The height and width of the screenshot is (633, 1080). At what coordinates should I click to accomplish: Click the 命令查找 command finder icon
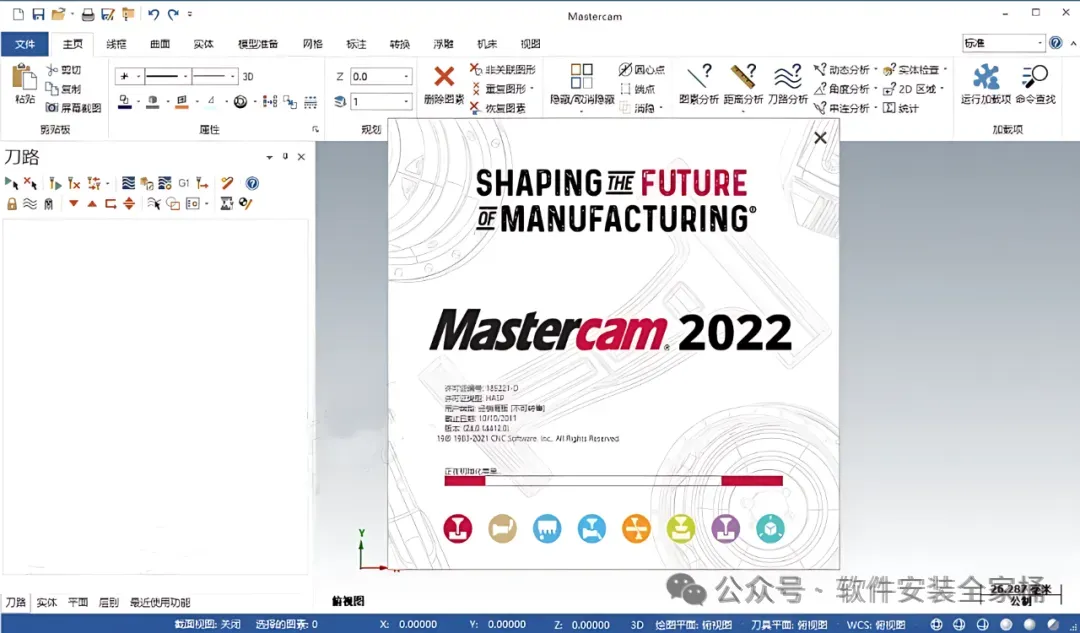coord(1035,76)
